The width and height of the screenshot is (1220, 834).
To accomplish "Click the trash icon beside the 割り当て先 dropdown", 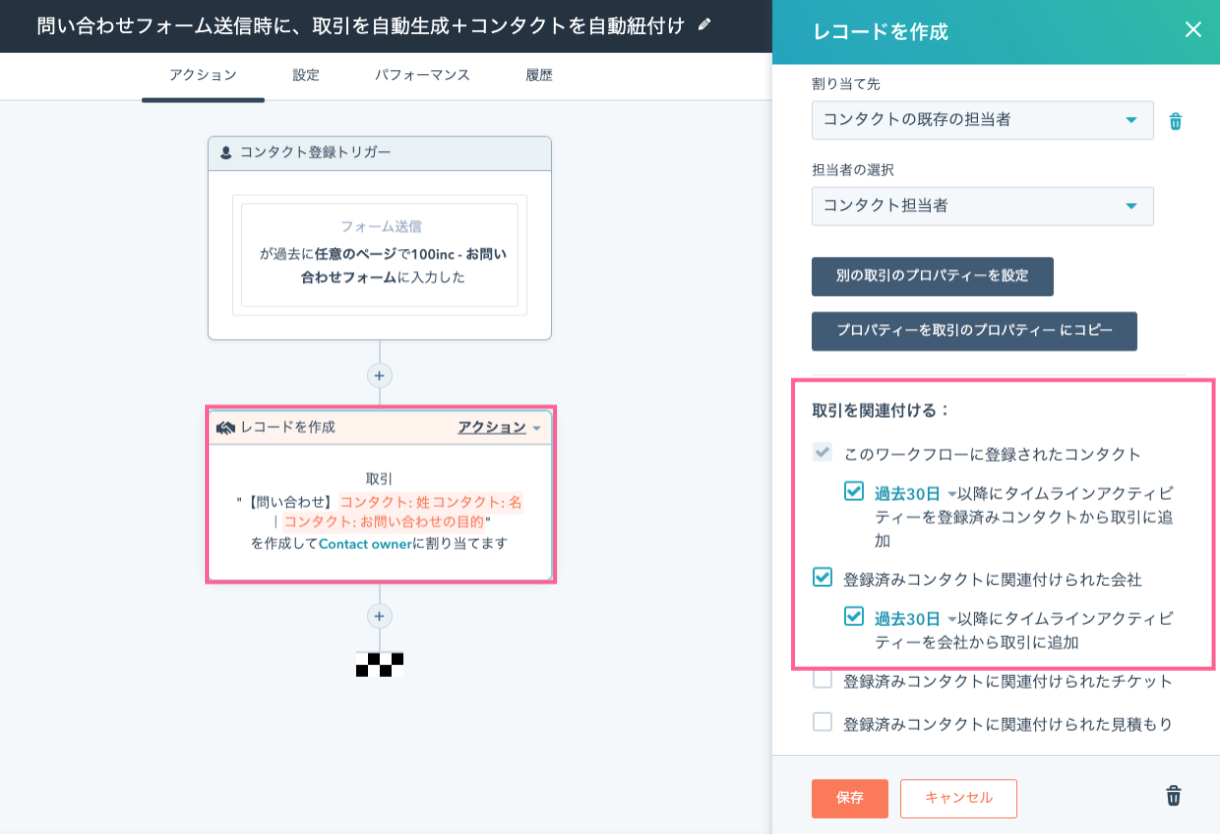I will click(x=1175, y=120).
